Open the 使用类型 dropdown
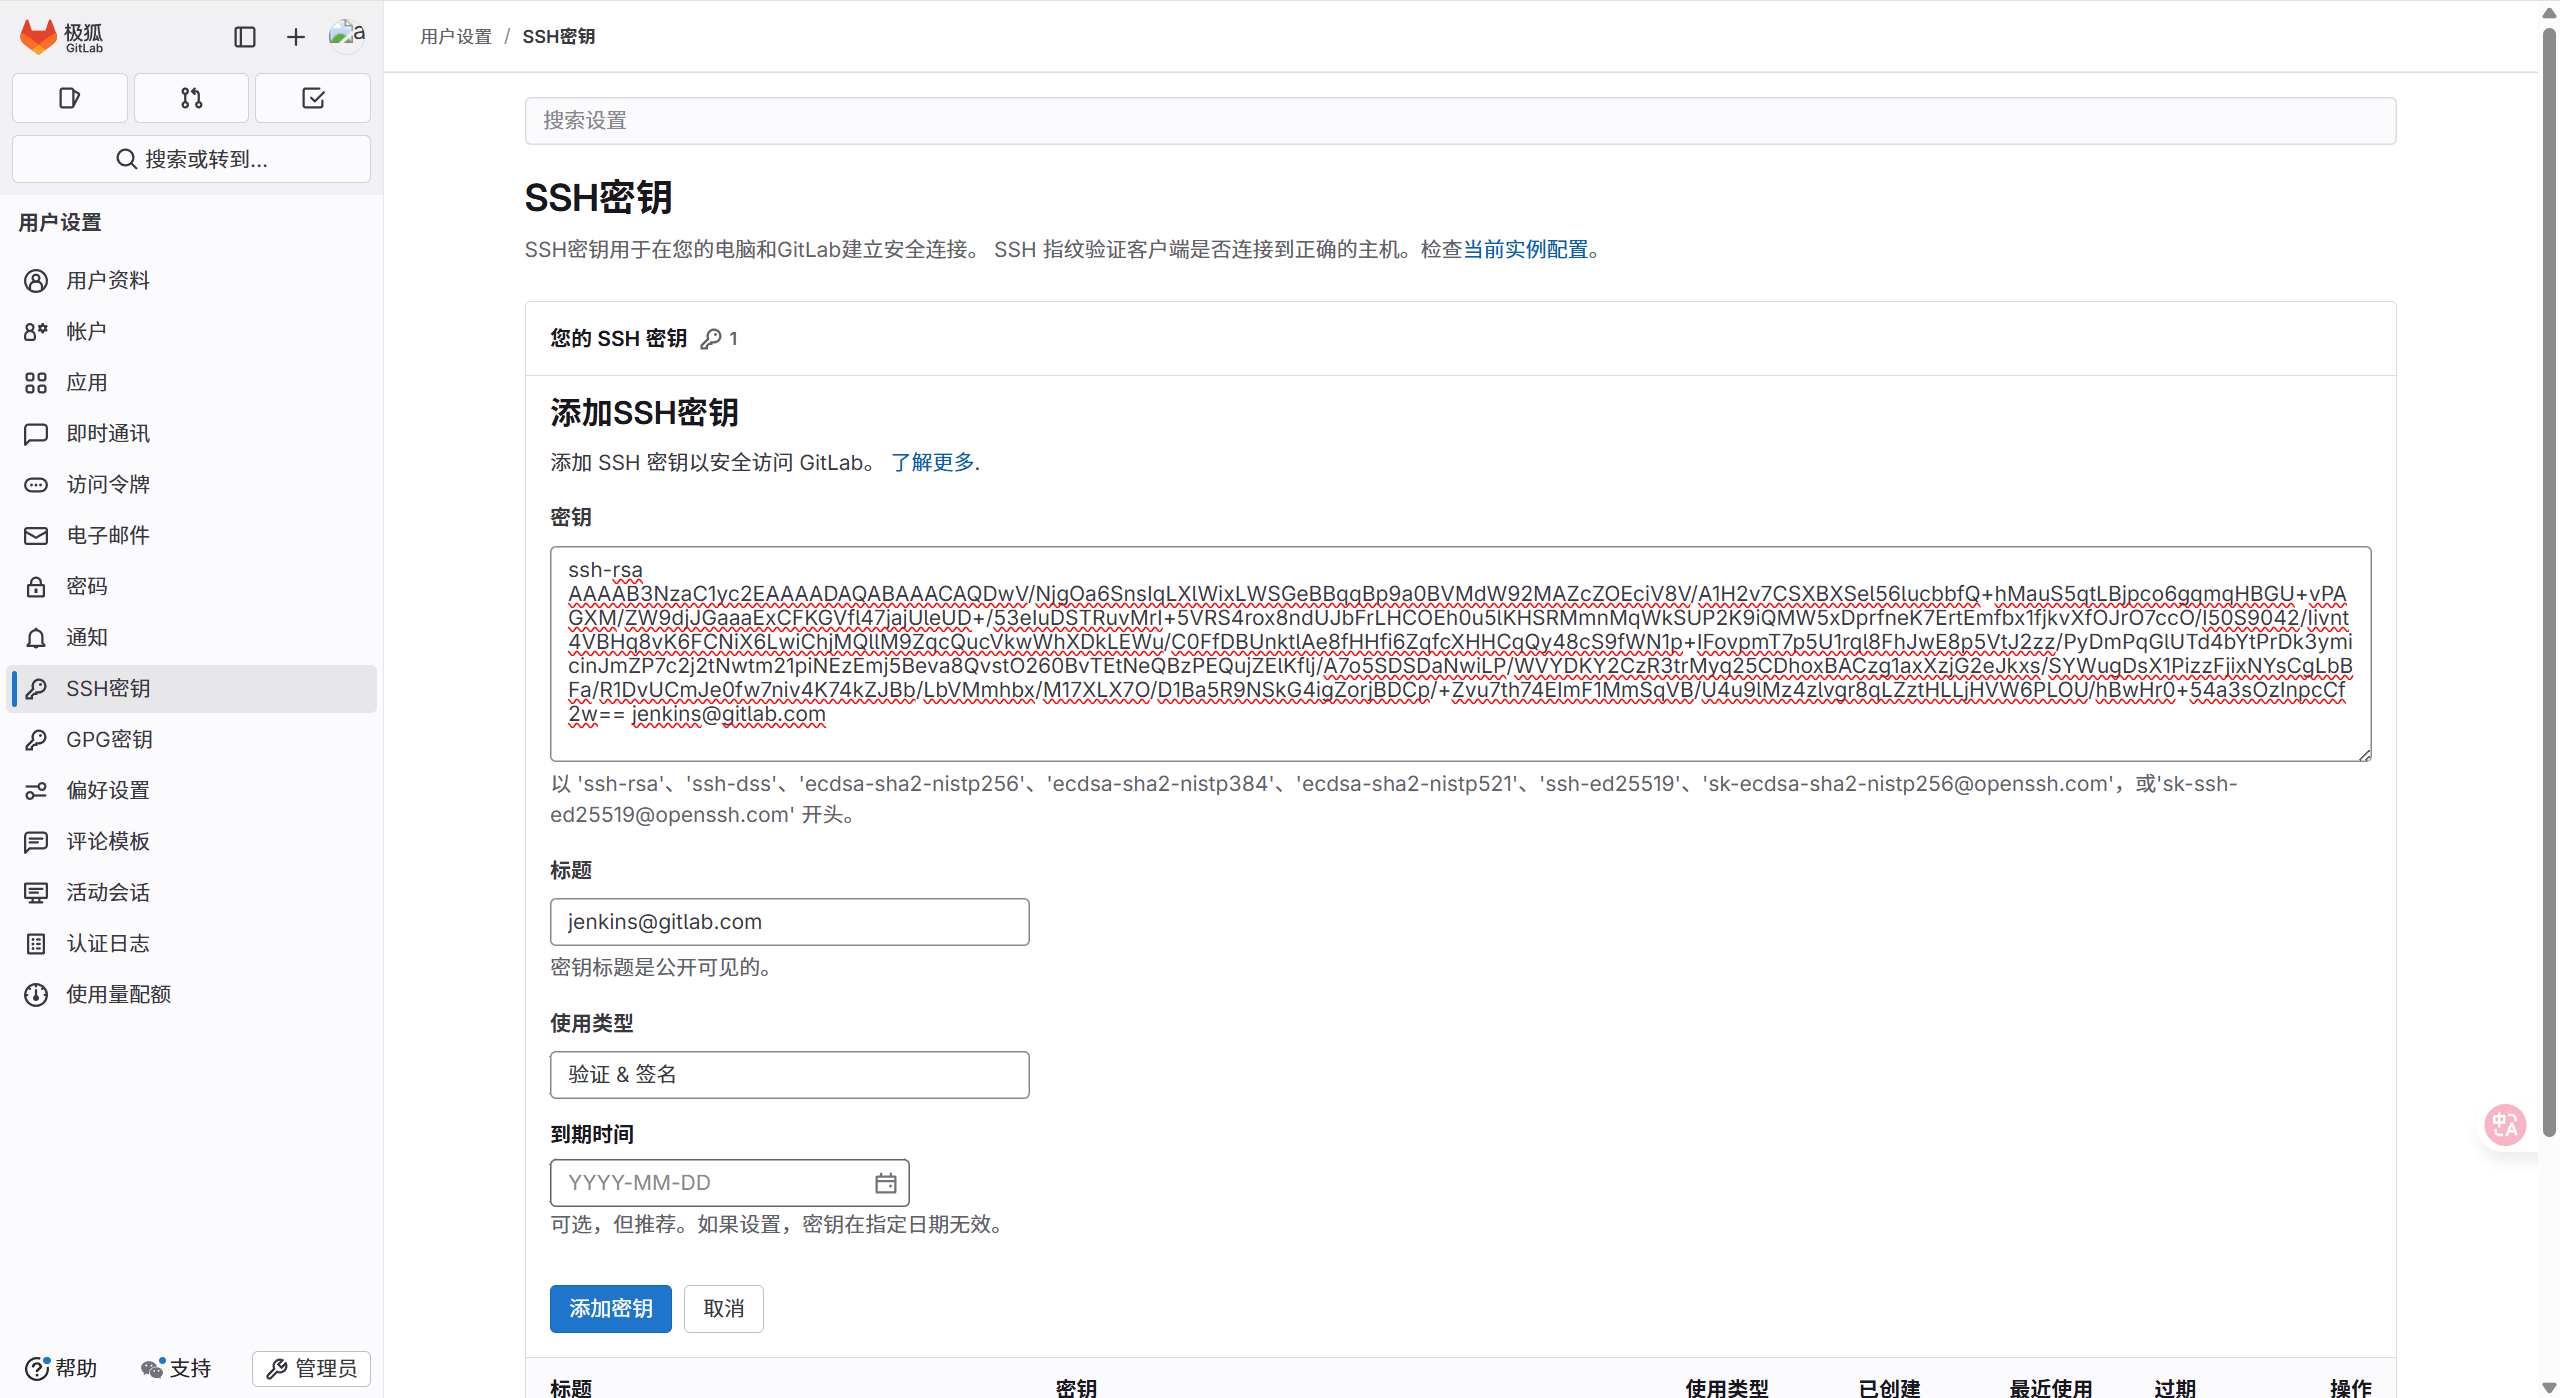Viewport: 2560px width, 1398px height. [x=789, y=1075]
